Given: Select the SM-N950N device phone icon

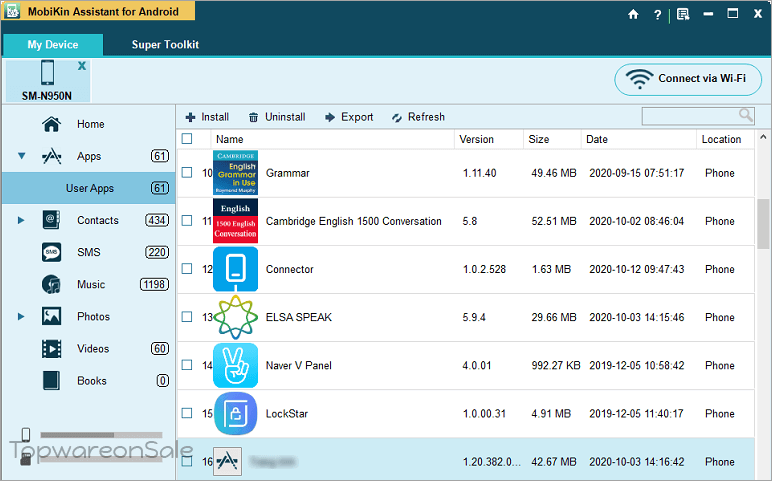Looking at the screenshot, I should (x=48, y=73).
